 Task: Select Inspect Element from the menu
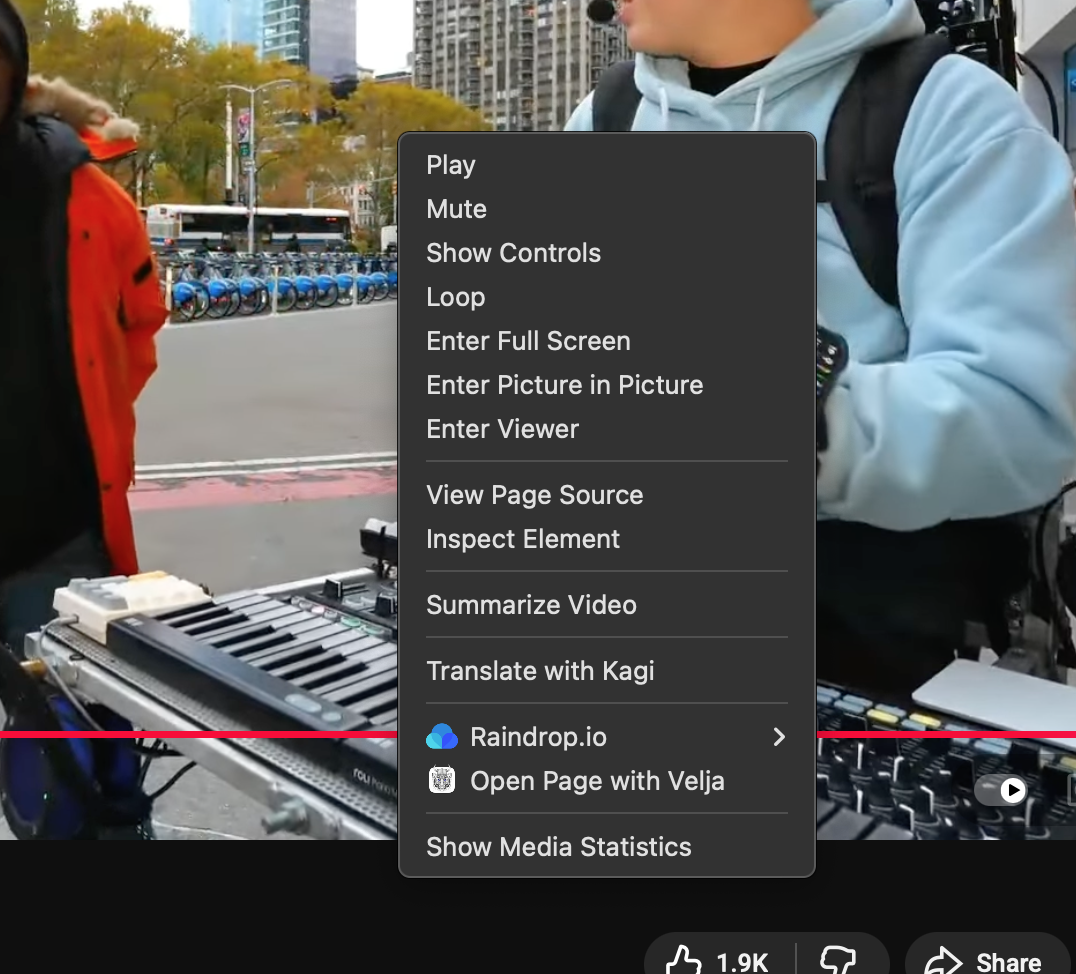tap(523, 539)
